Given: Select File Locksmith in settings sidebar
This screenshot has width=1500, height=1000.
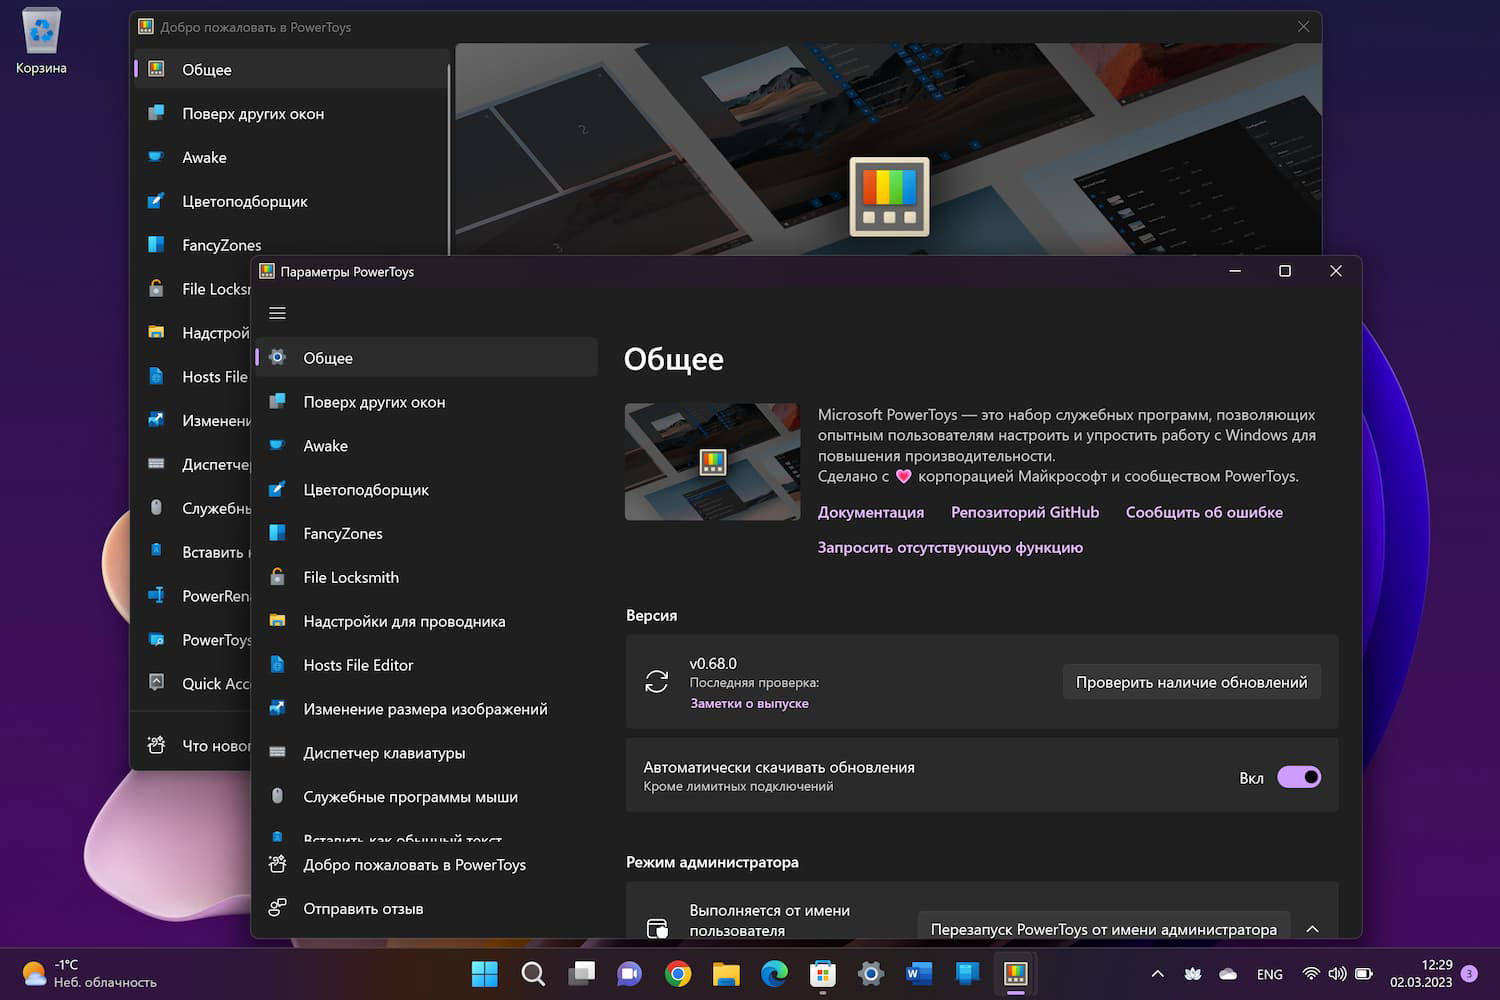Looking at the screenshot, I should [x=427, y=577].
